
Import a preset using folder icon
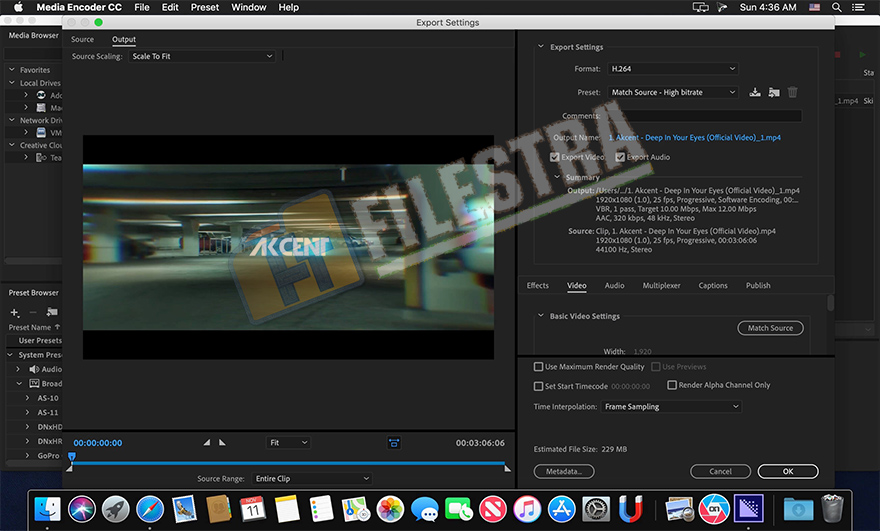[x=774, y=92]
